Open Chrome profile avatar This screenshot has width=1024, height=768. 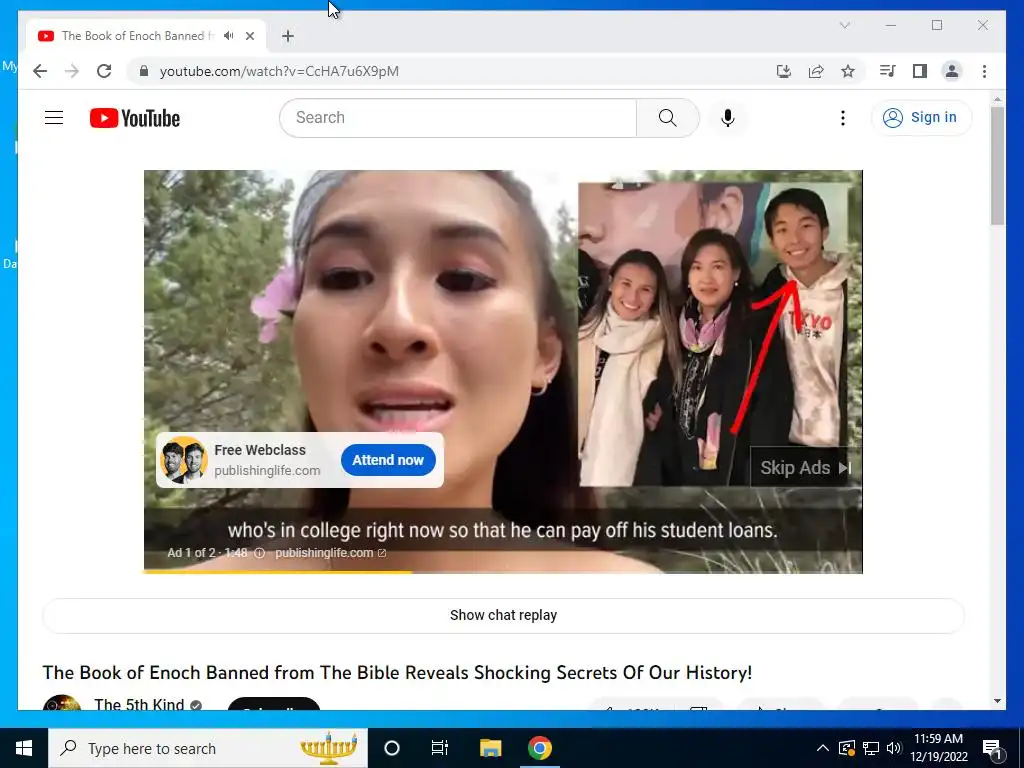tap(952, 71)
